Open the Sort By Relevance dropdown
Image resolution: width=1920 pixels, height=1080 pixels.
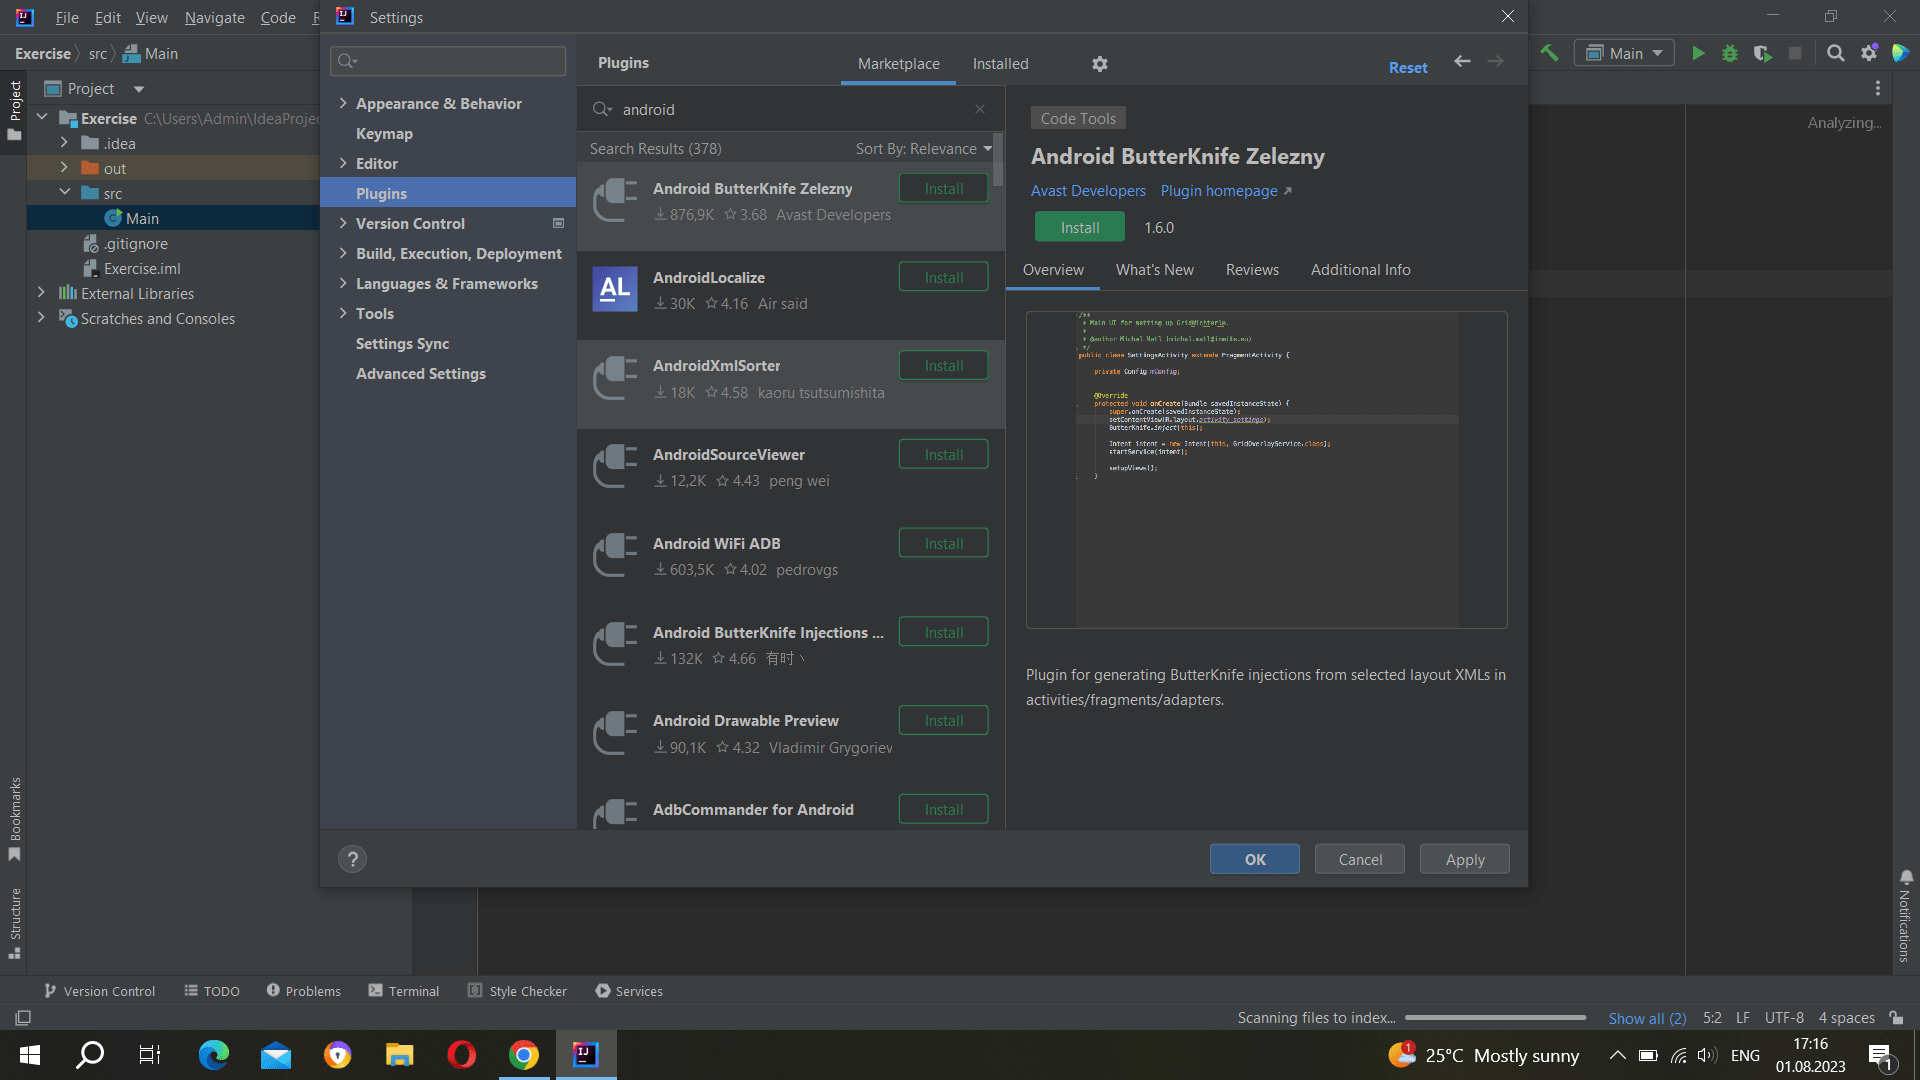(x=923, y=149)
